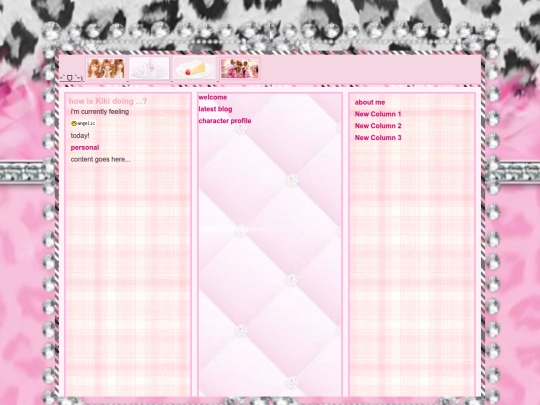540x405 pixels.
Task: Click the 'content goes here...' text
Action: [101, 159]
